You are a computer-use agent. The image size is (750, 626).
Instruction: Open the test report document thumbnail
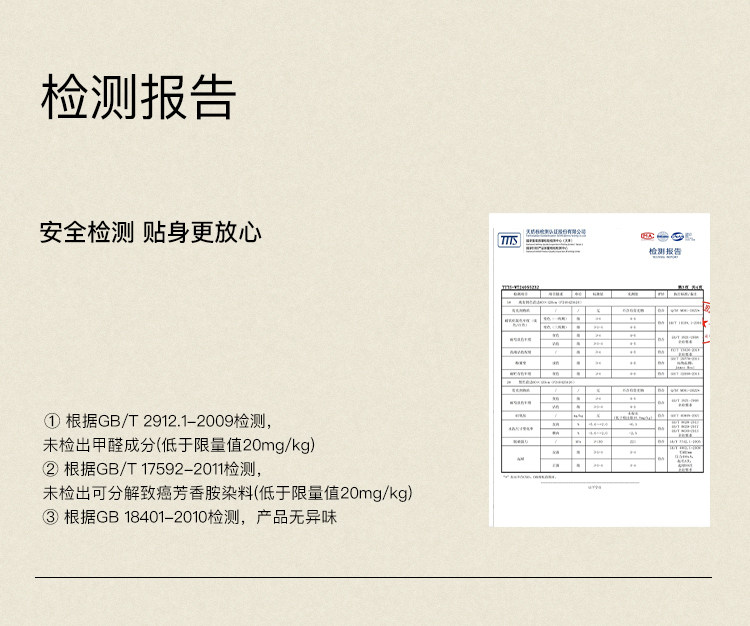(599, 370)
